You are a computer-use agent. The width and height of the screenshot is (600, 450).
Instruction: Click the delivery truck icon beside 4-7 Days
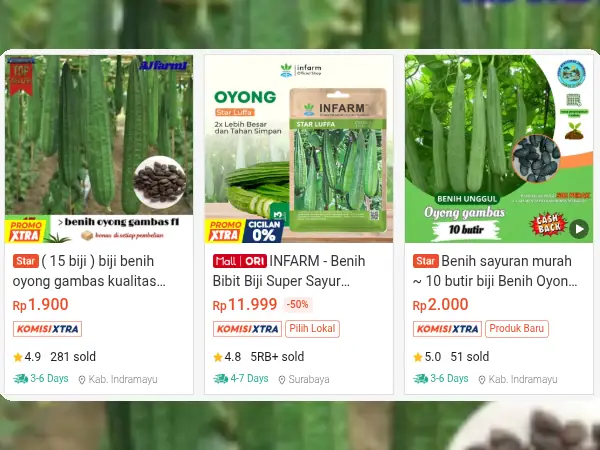pyautogui.click(x=221, y=379)
